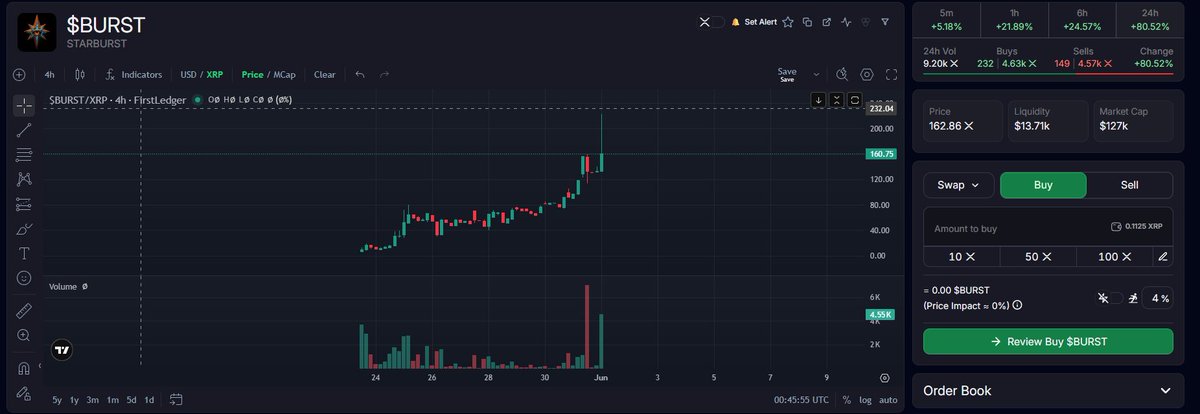This screenshot has height=414, width=1200.
Task: Click the Amount to buy input field
Action: tap(1047, 228)
